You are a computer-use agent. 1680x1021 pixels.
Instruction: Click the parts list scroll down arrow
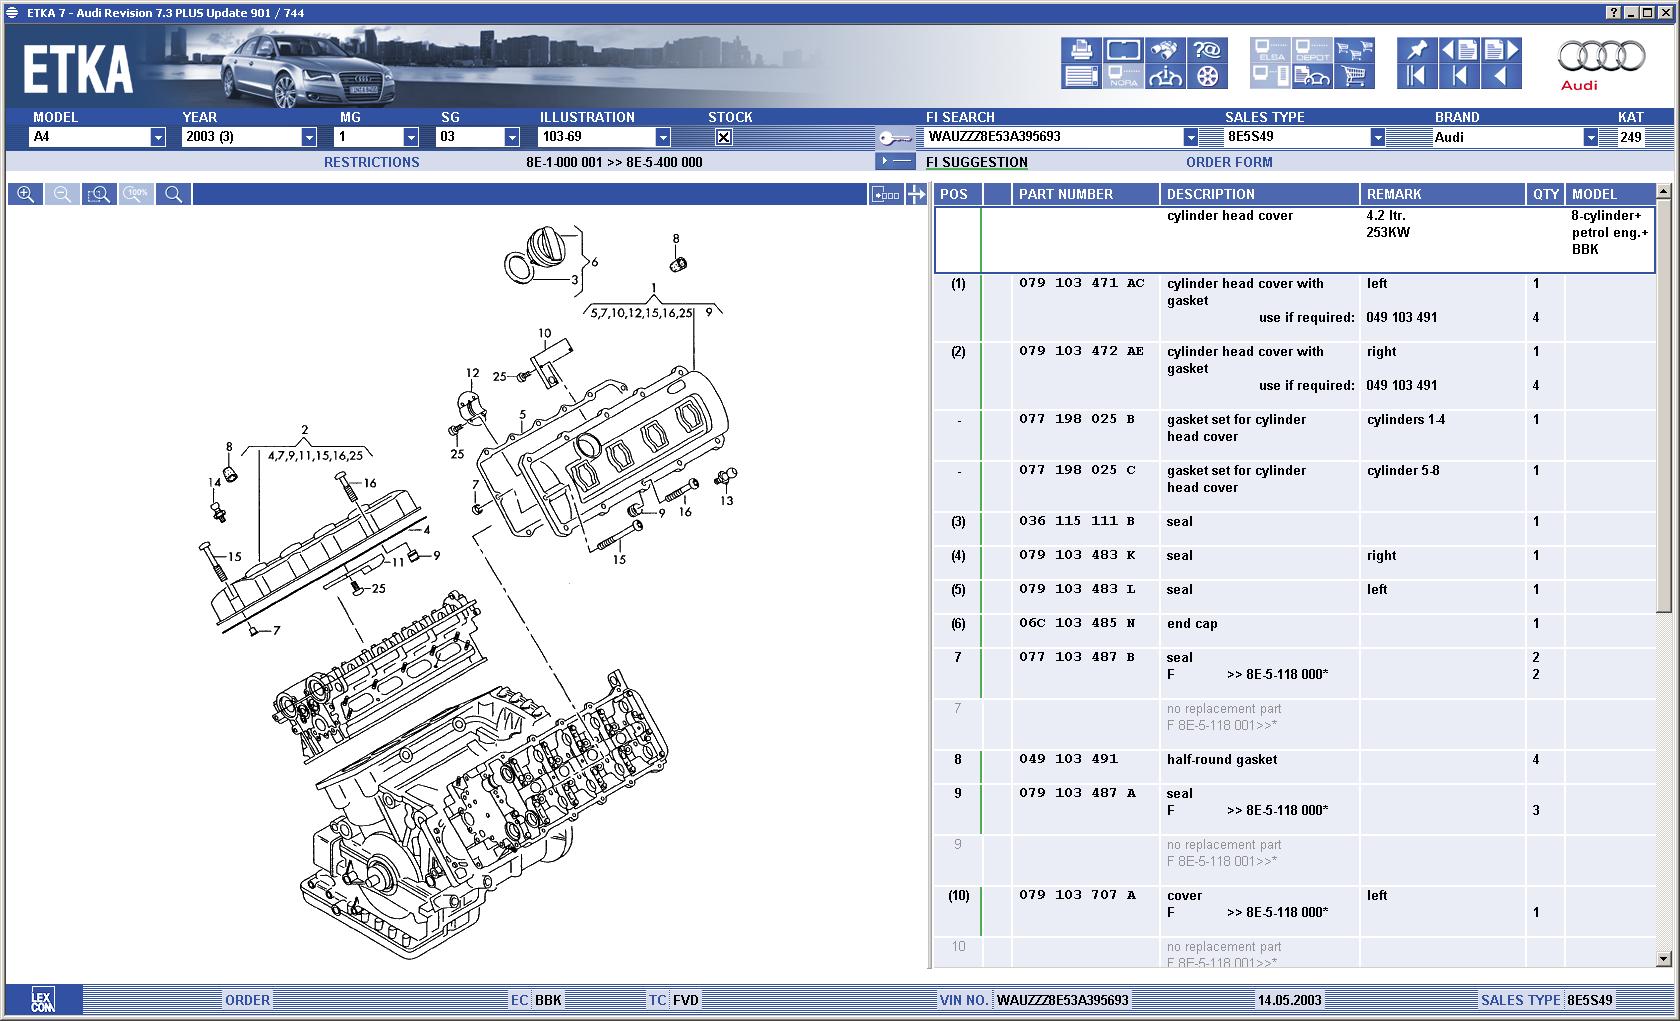tap(1663, 959)
